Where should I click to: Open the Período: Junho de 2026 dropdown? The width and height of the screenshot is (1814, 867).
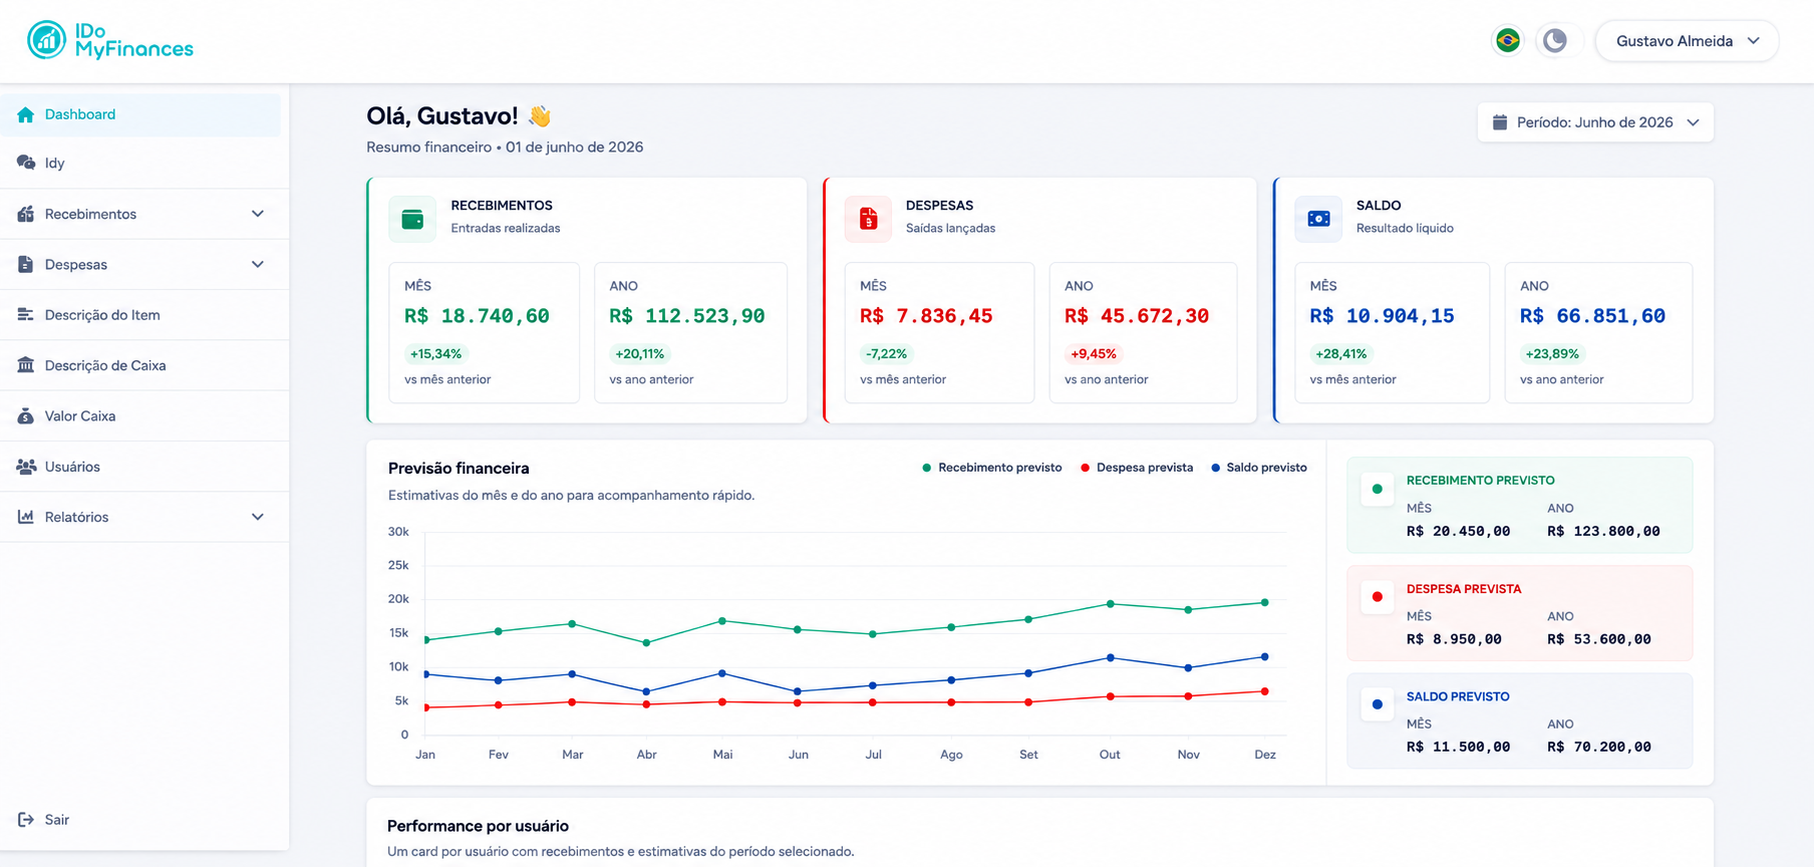[1595, 122]
